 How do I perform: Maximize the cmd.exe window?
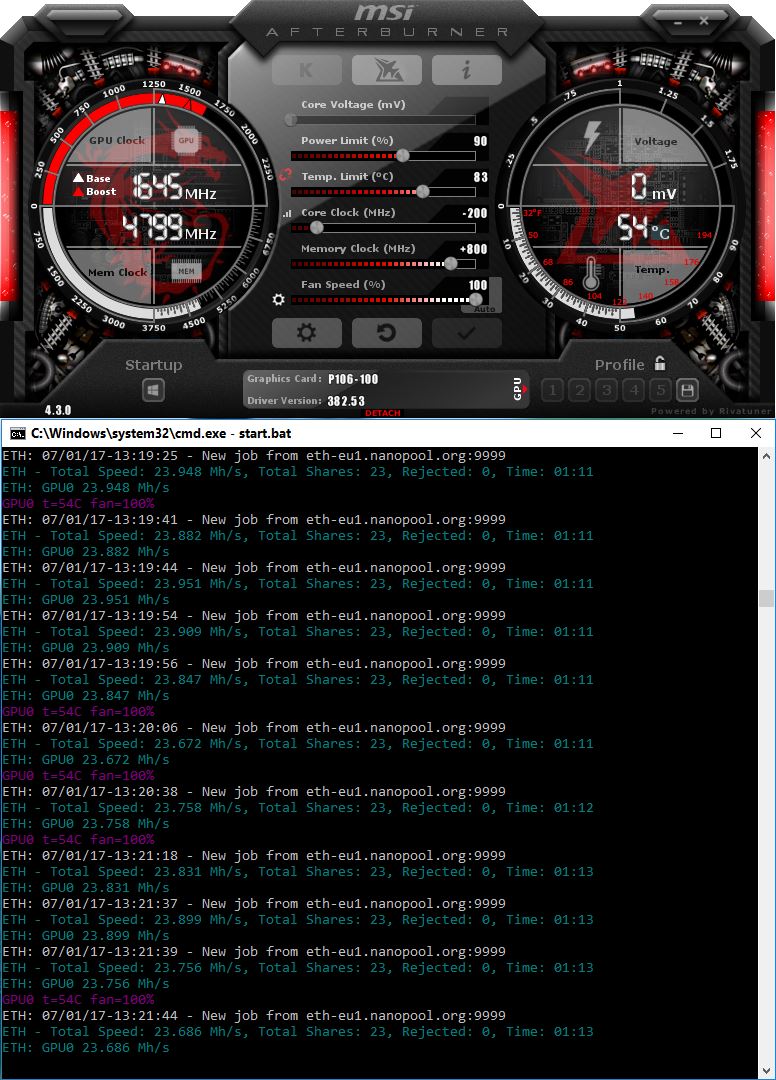point(716,433)
